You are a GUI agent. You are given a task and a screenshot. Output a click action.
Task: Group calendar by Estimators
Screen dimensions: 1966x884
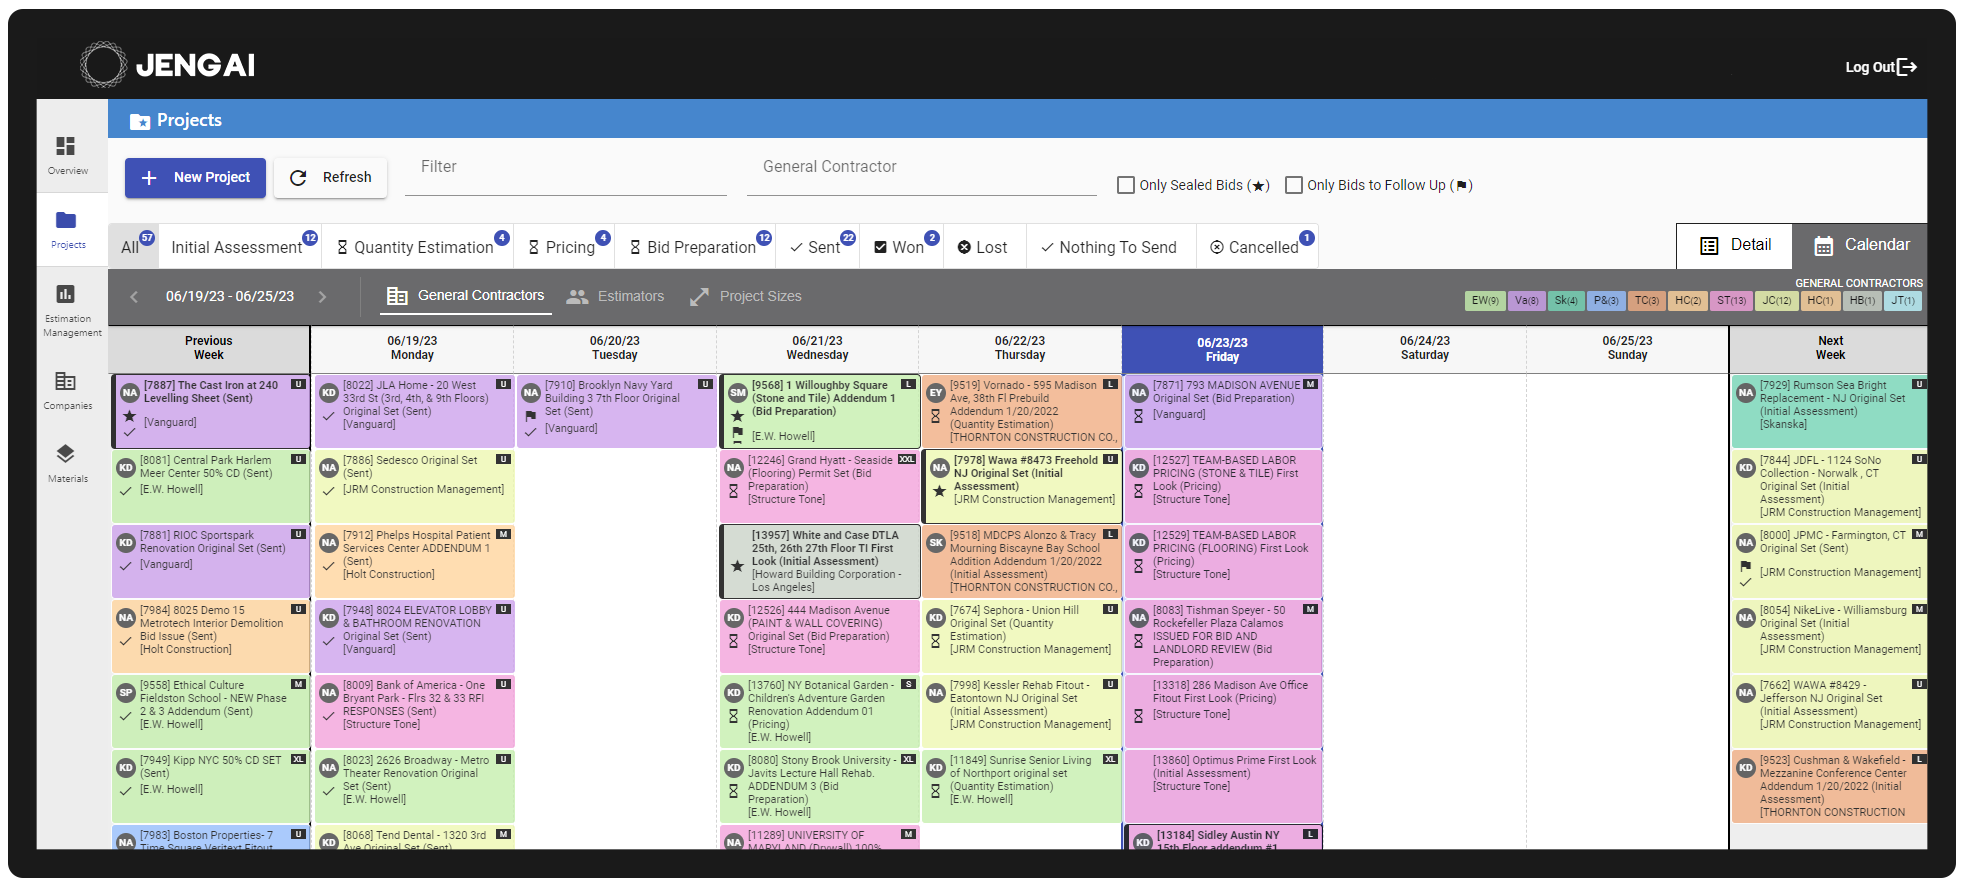click(x=615, y=296)
